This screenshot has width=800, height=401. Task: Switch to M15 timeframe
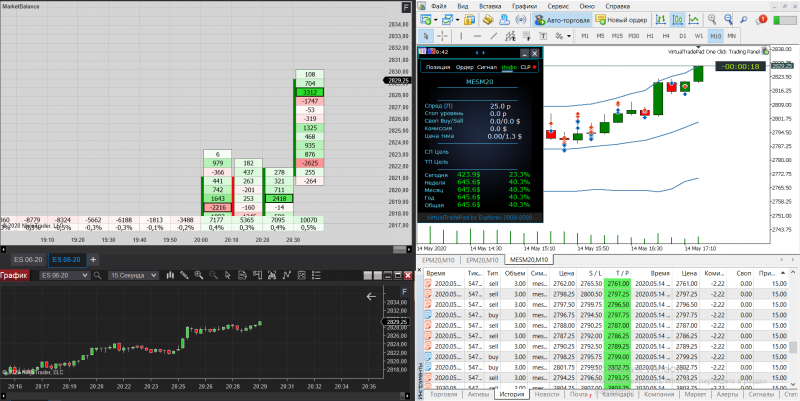tap(617, 36)
